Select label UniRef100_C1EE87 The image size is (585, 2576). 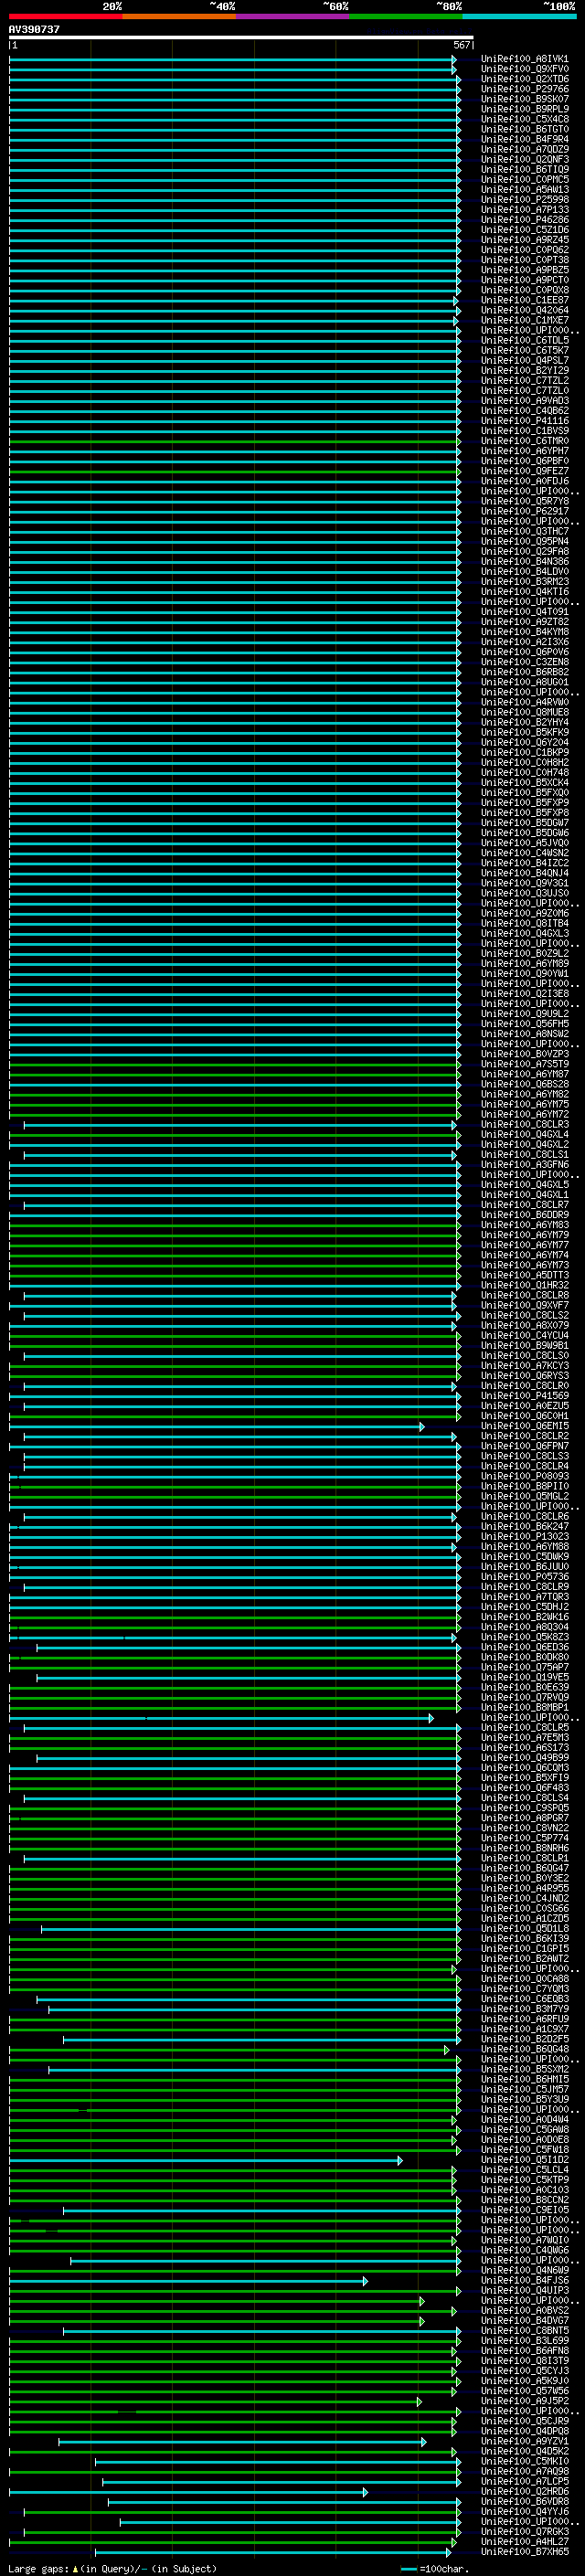(524, 300)
